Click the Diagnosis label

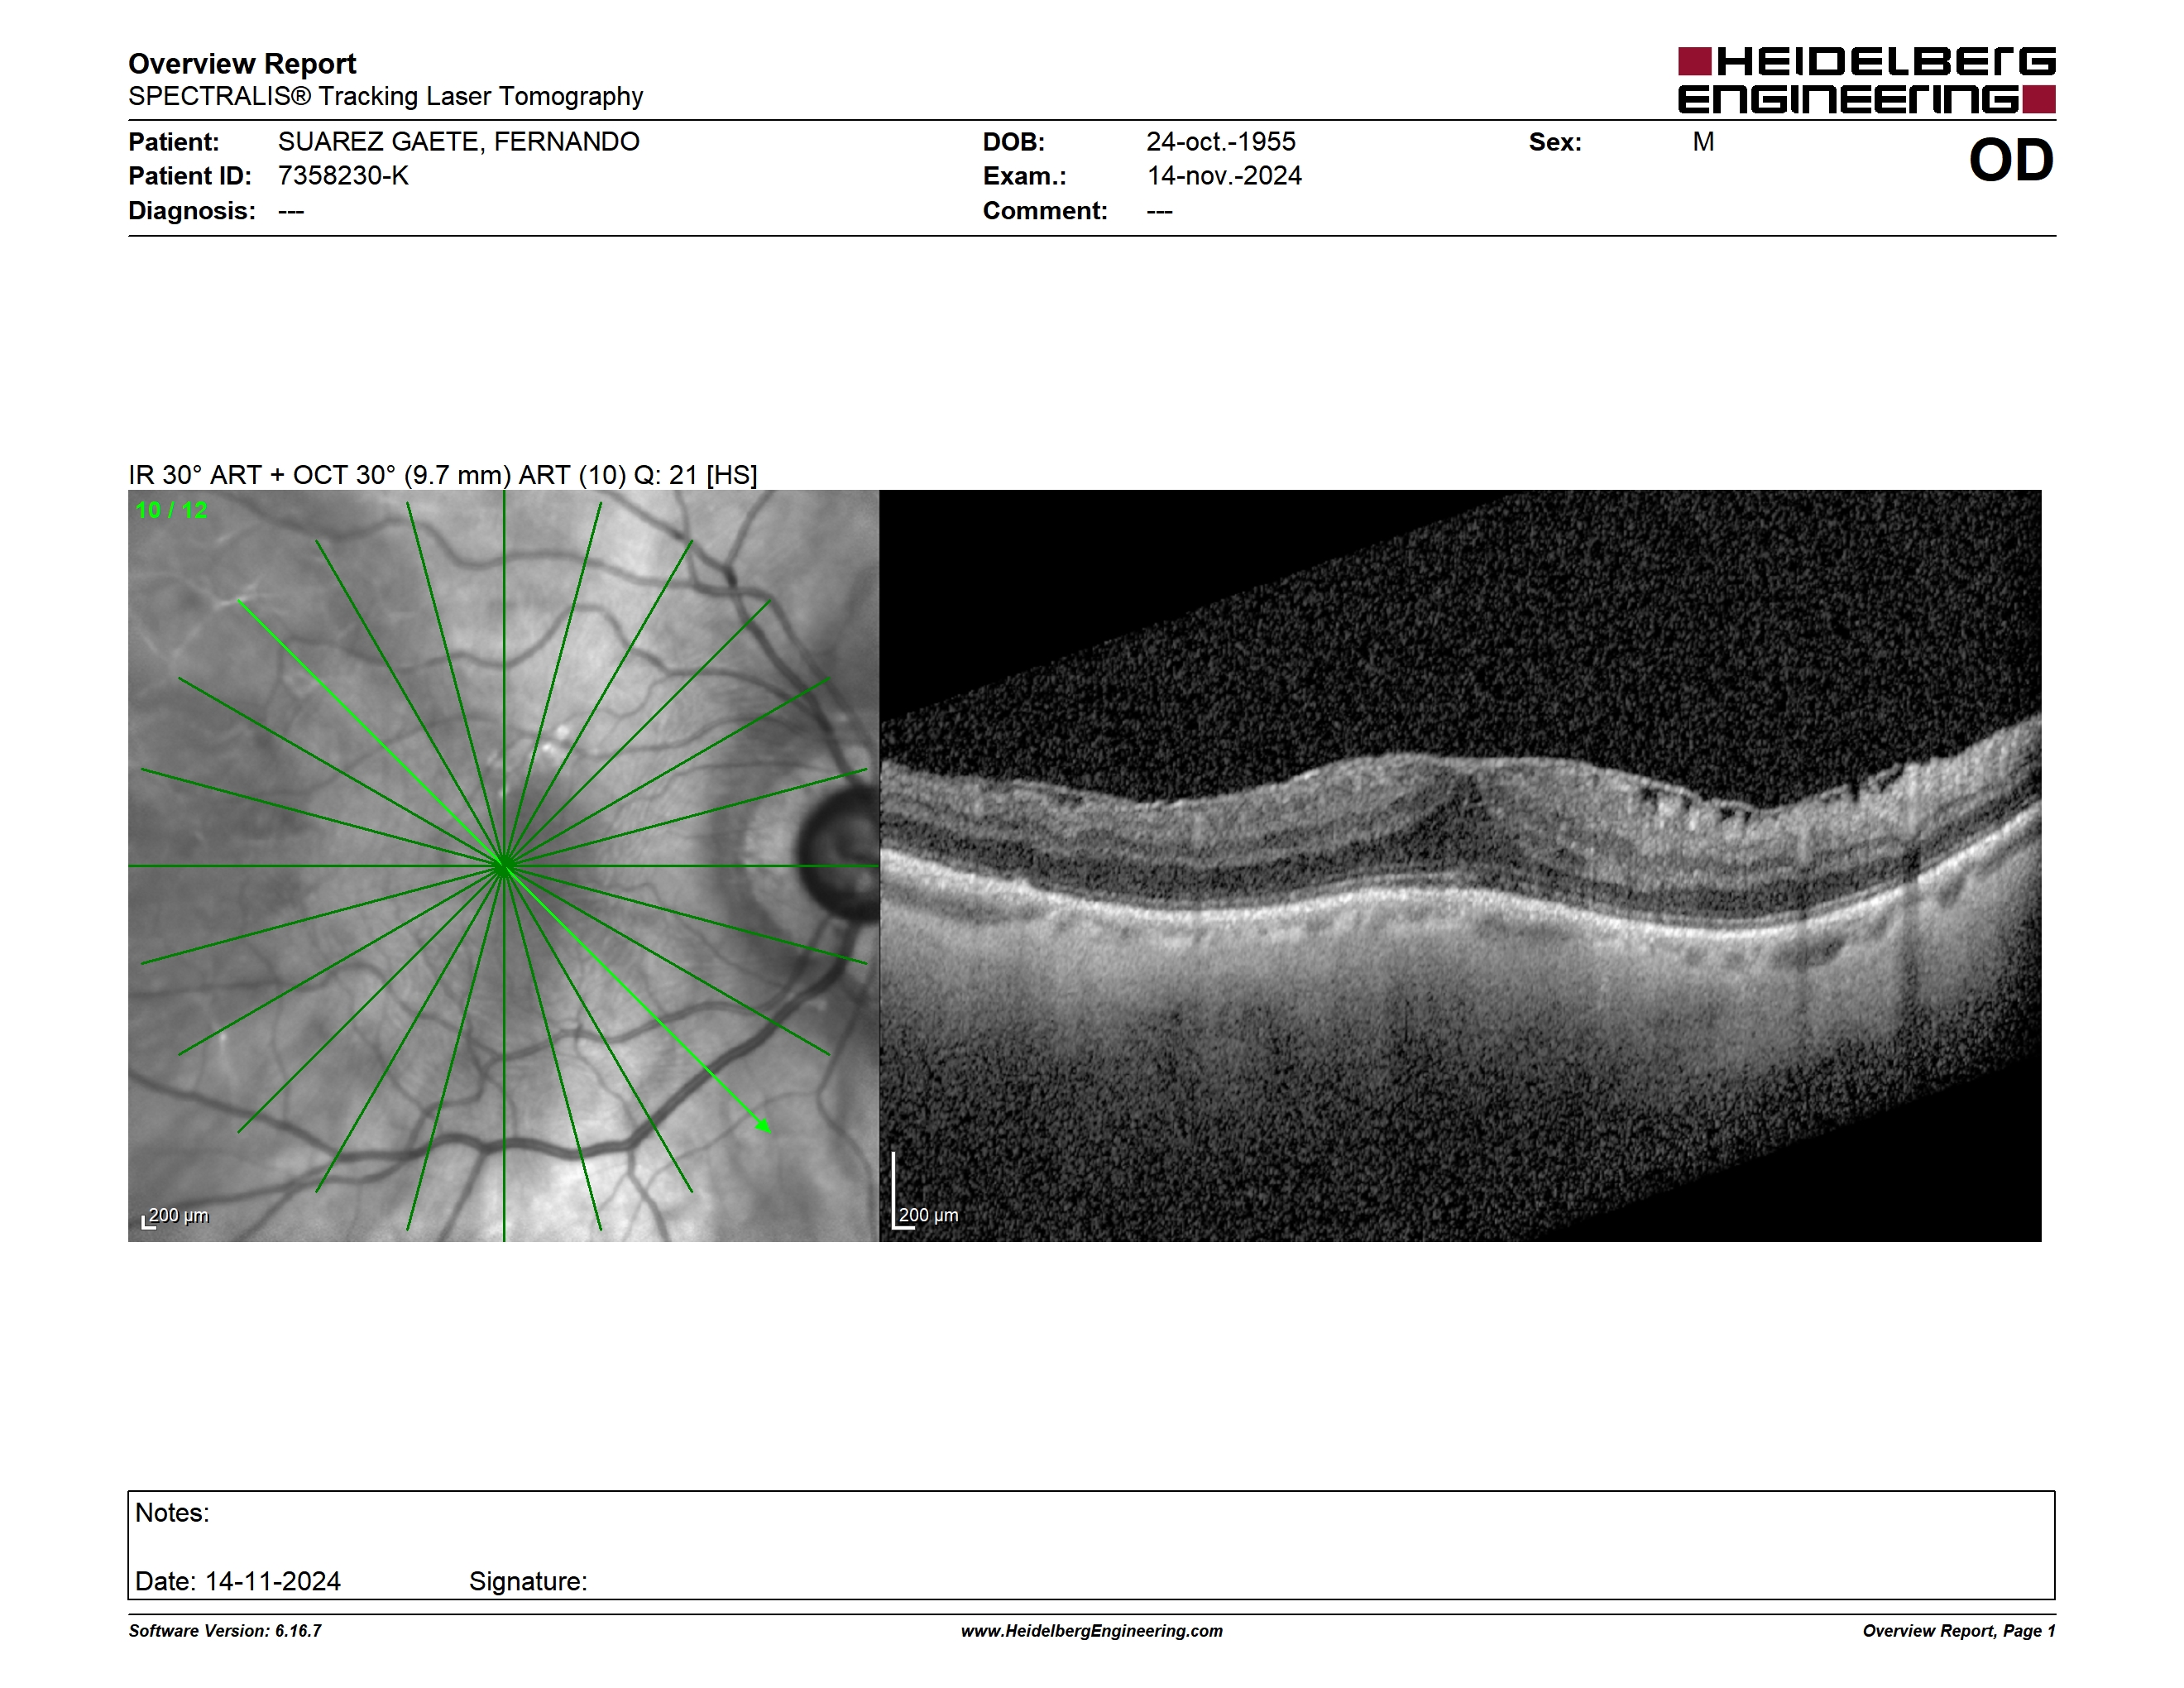coord(192,211)
